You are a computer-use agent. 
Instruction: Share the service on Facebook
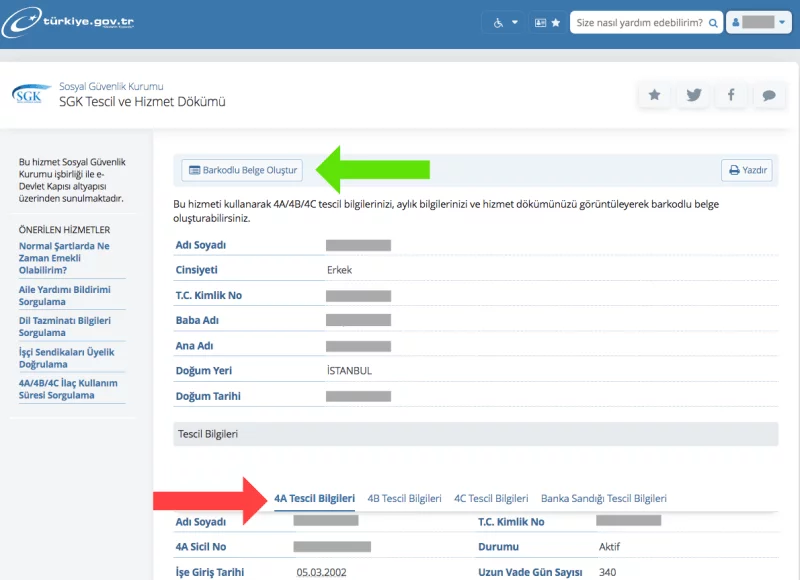pyautogui.click(x=731, y=95)
